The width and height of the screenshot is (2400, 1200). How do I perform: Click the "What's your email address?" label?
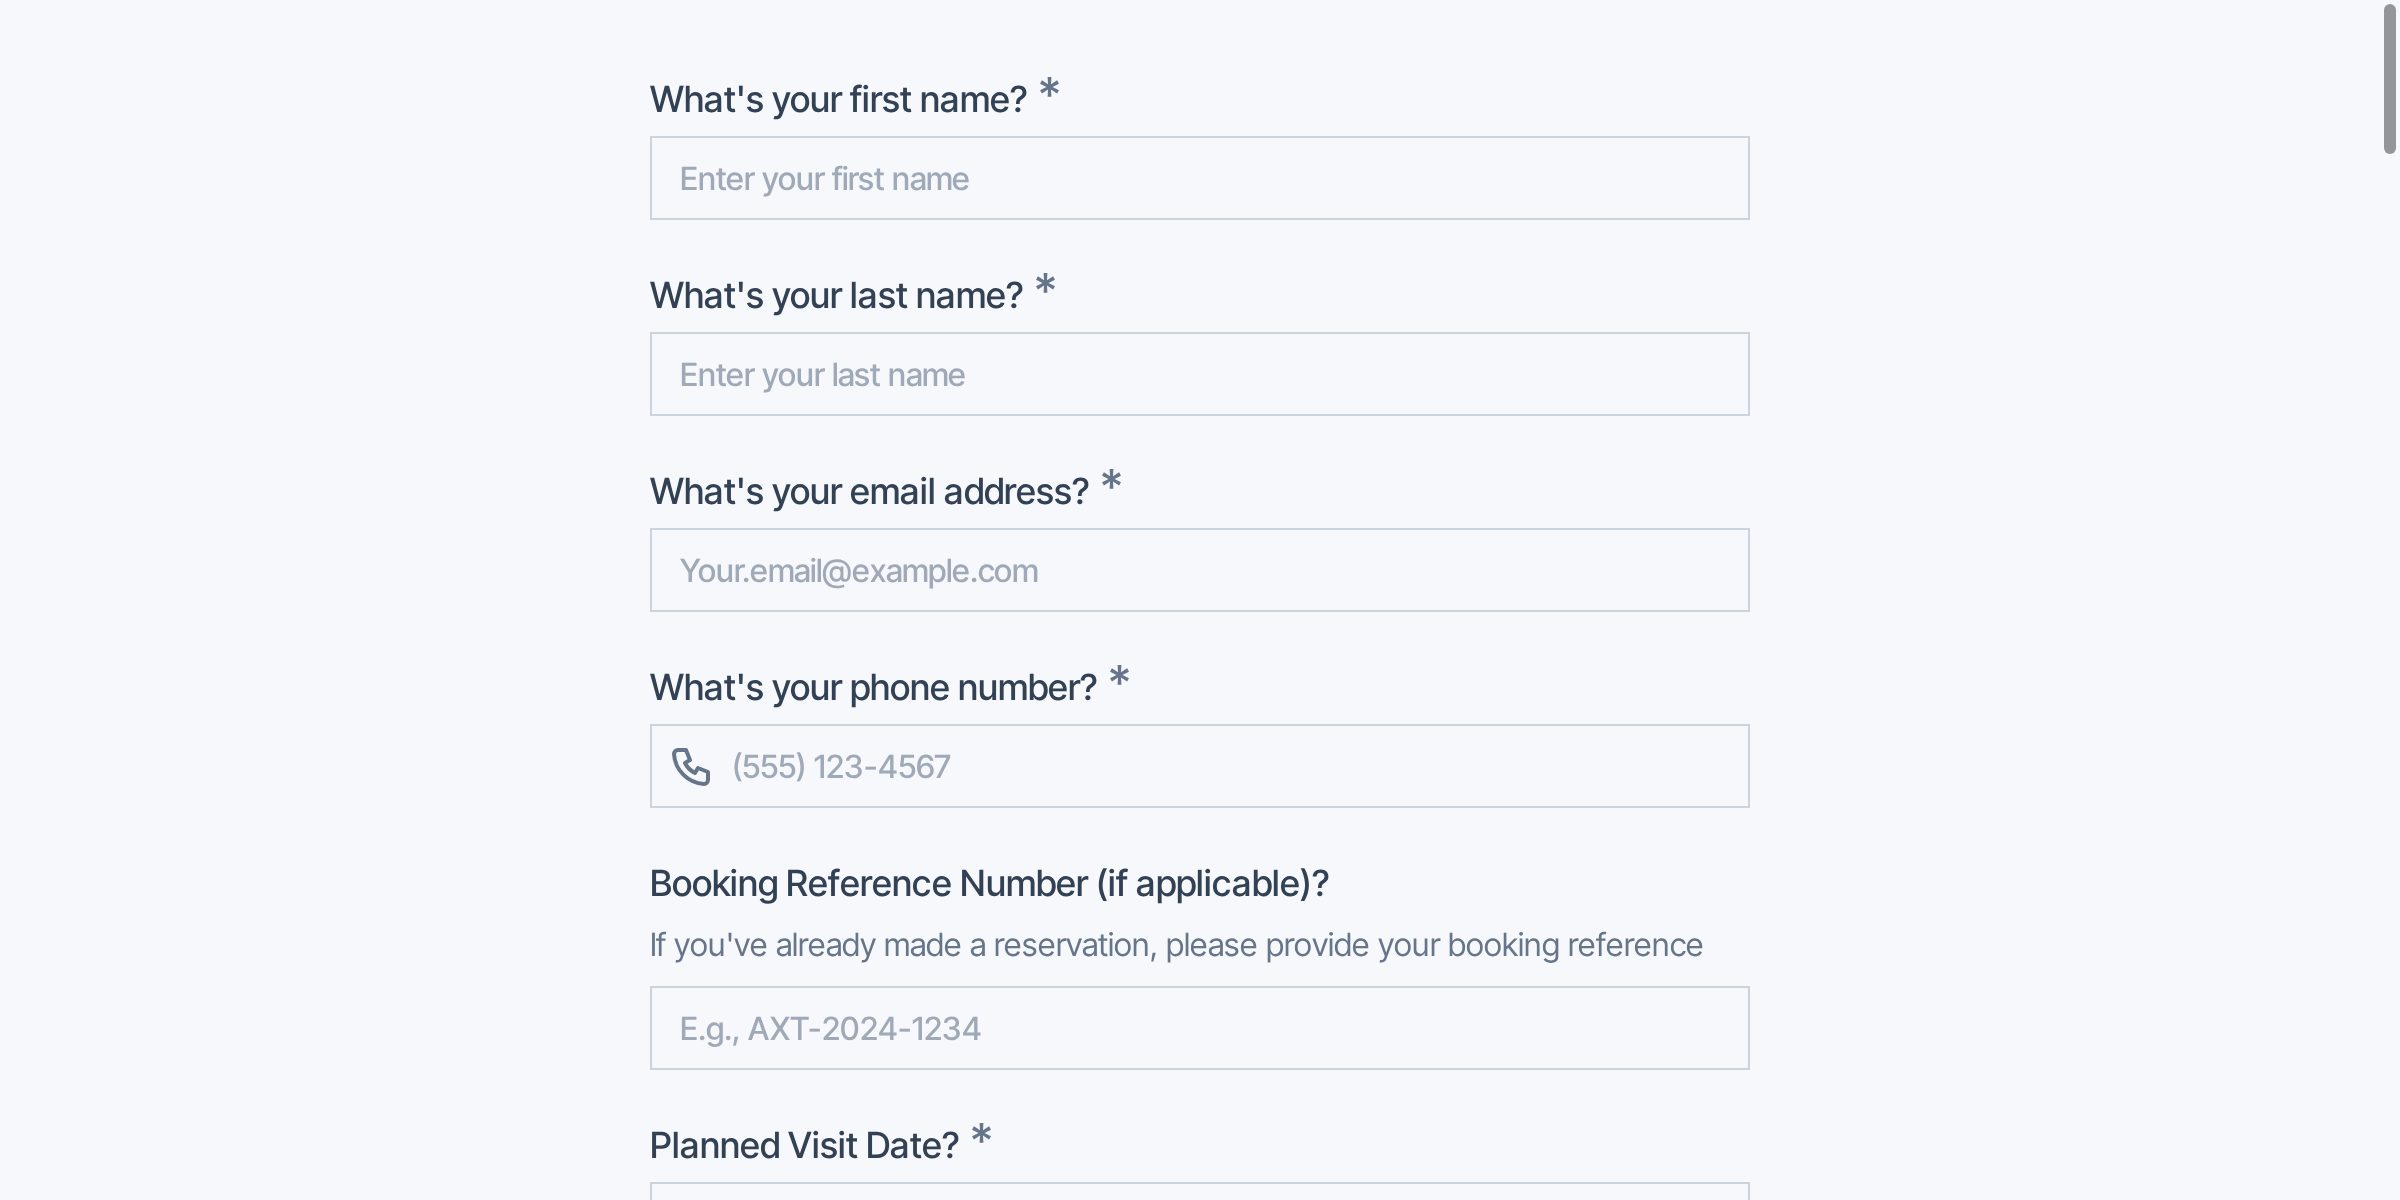(869, 492)
